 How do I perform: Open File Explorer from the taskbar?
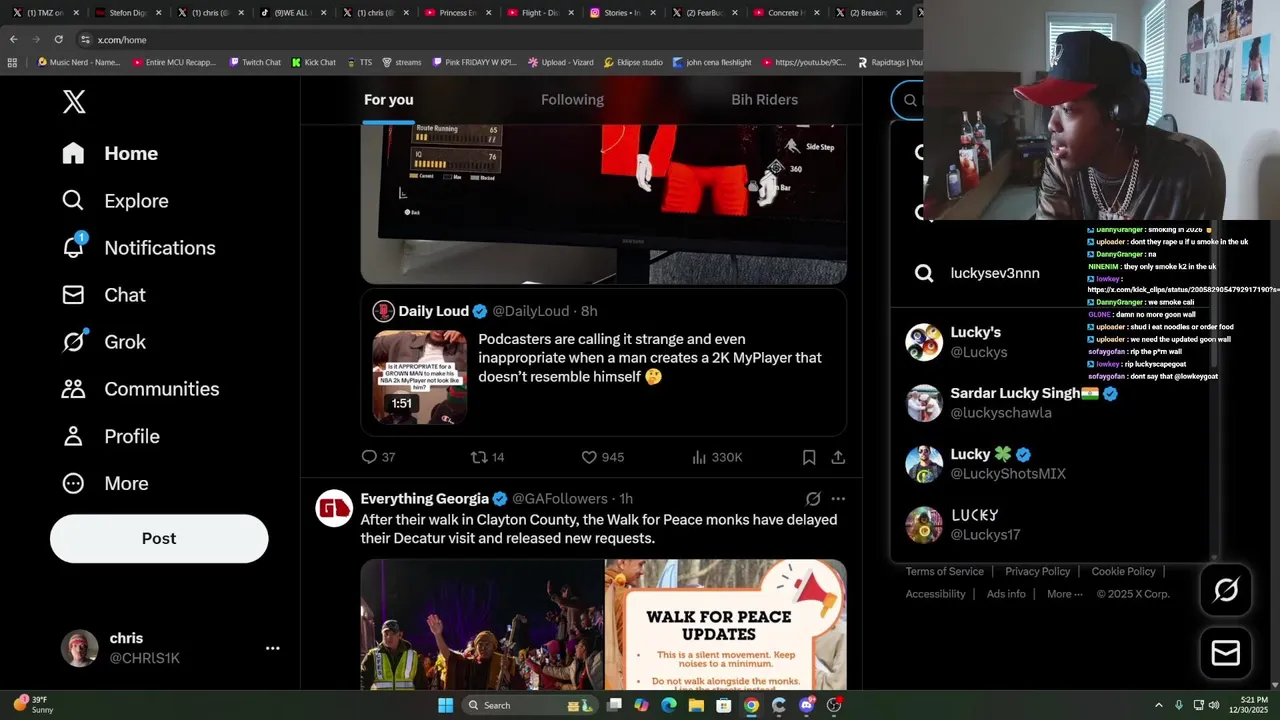696,705
